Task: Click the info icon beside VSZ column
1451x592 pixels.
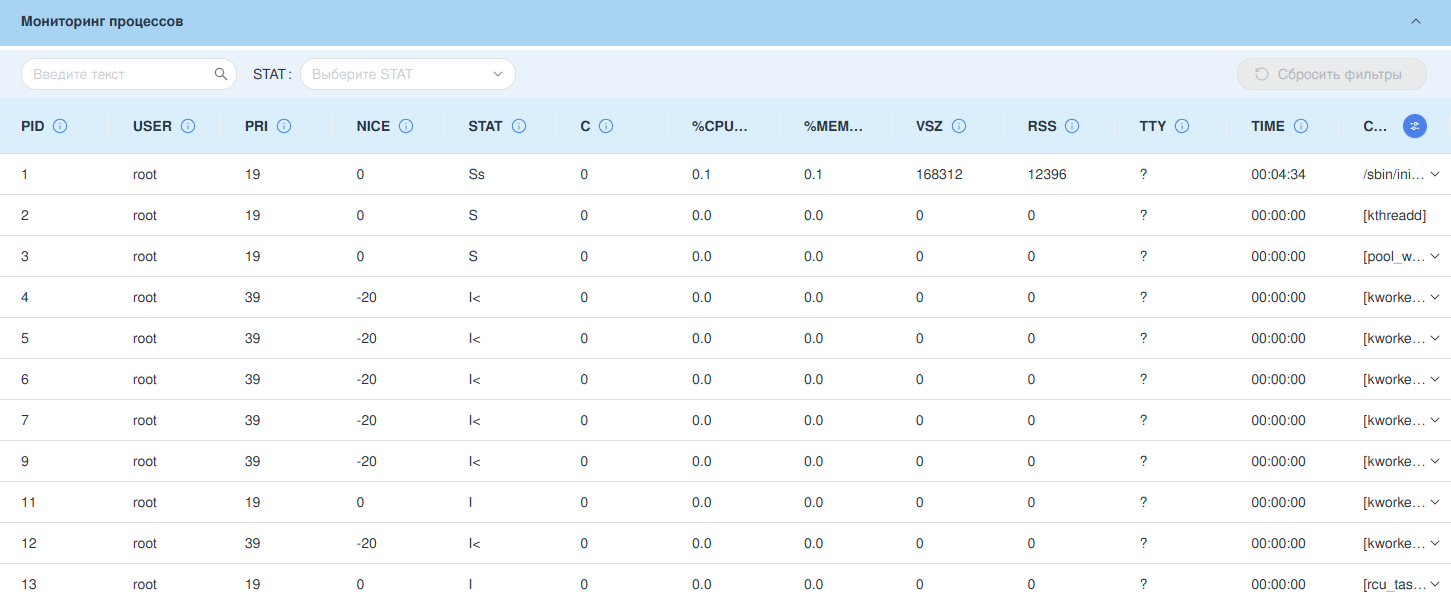Action: click(958, 126)
